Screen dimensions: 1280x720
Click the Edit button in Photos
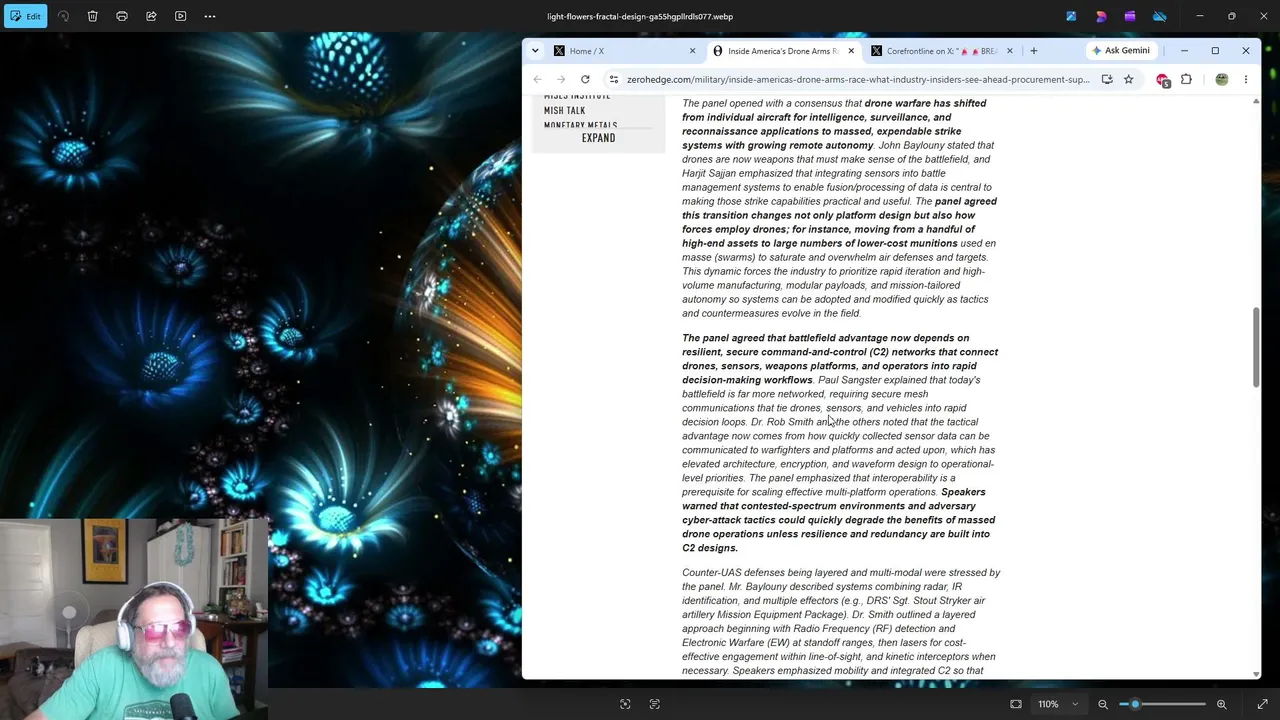tap(25, 16)
